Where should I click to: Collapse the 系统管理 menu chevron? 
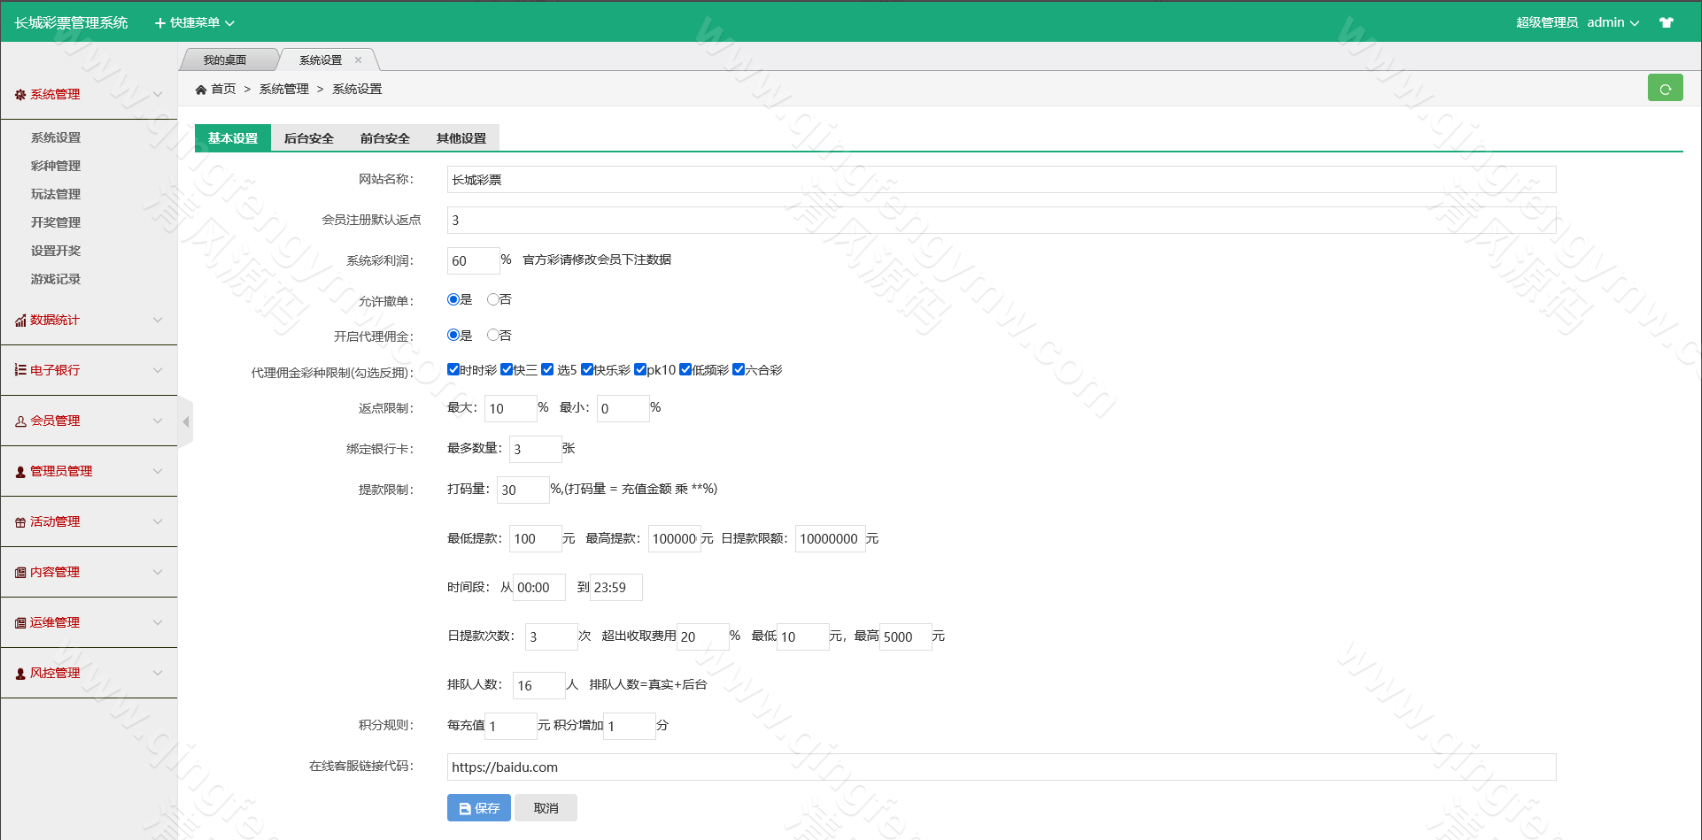pyautogui.click(x=158, y=94)
